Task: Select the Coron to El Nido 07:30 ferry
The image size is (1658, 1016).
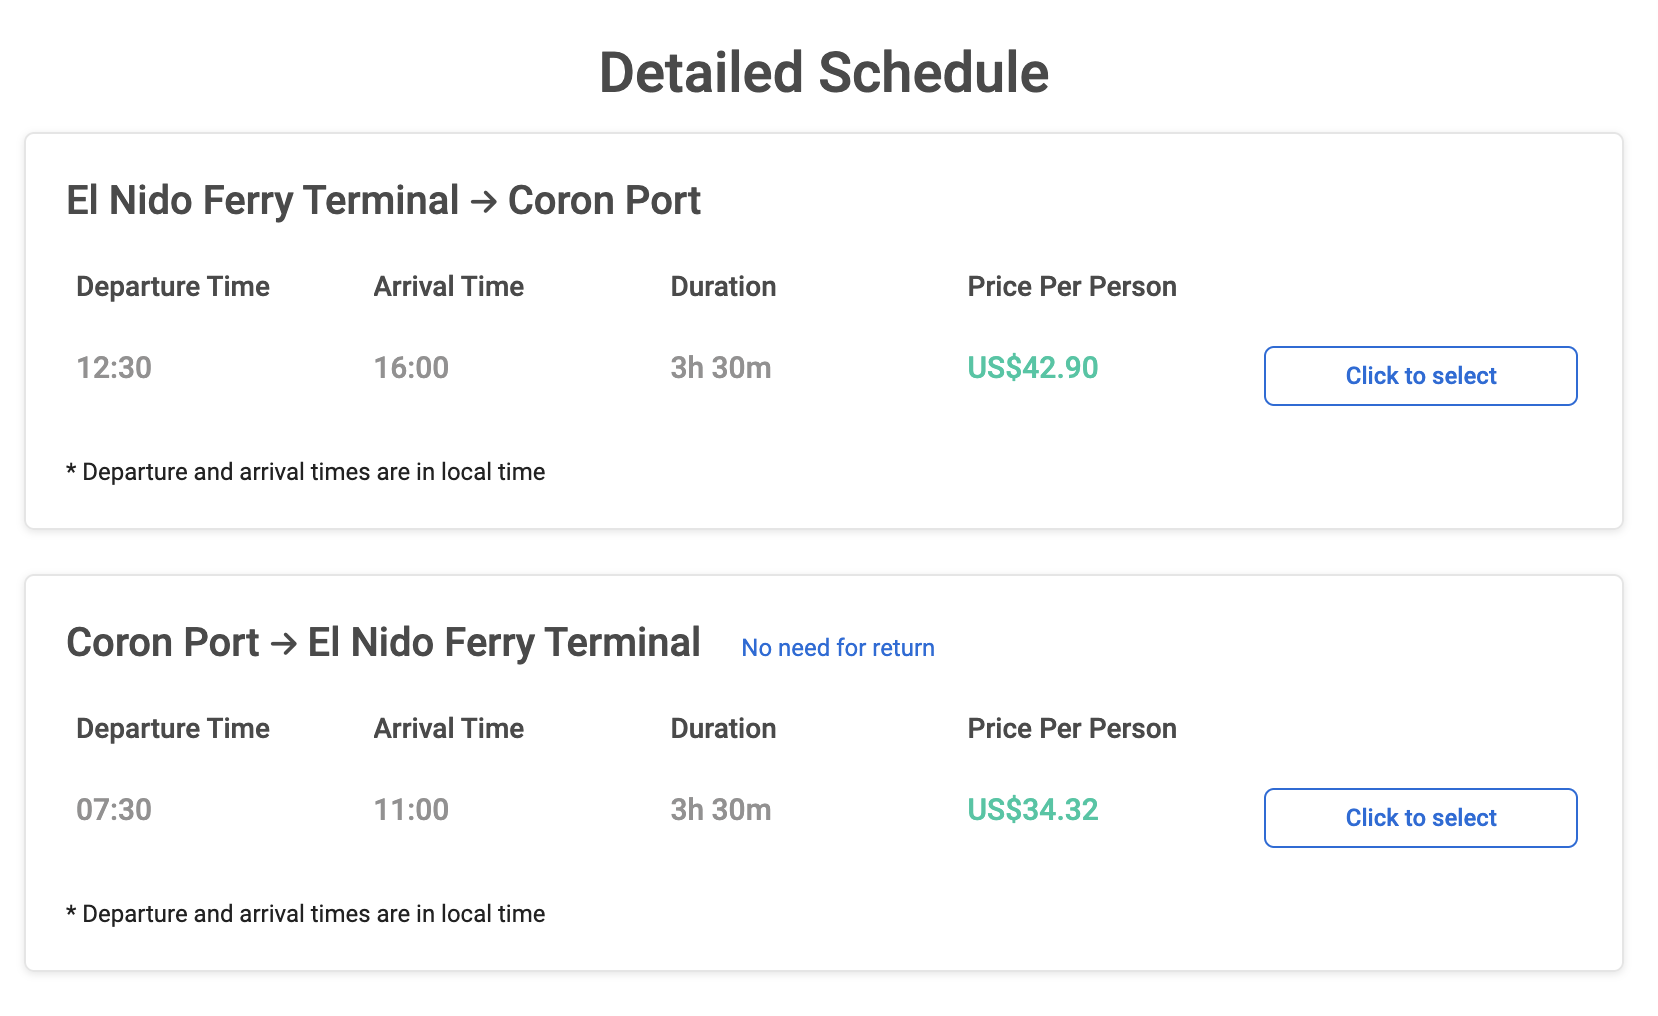Action: tap(1420, 818)
